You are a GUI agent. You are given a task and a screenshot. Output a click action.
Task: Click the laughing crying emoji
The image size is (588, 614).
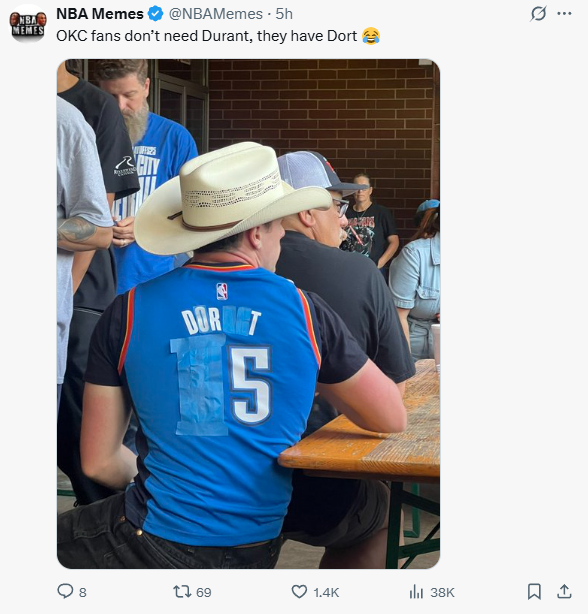[x=371, y=36]
